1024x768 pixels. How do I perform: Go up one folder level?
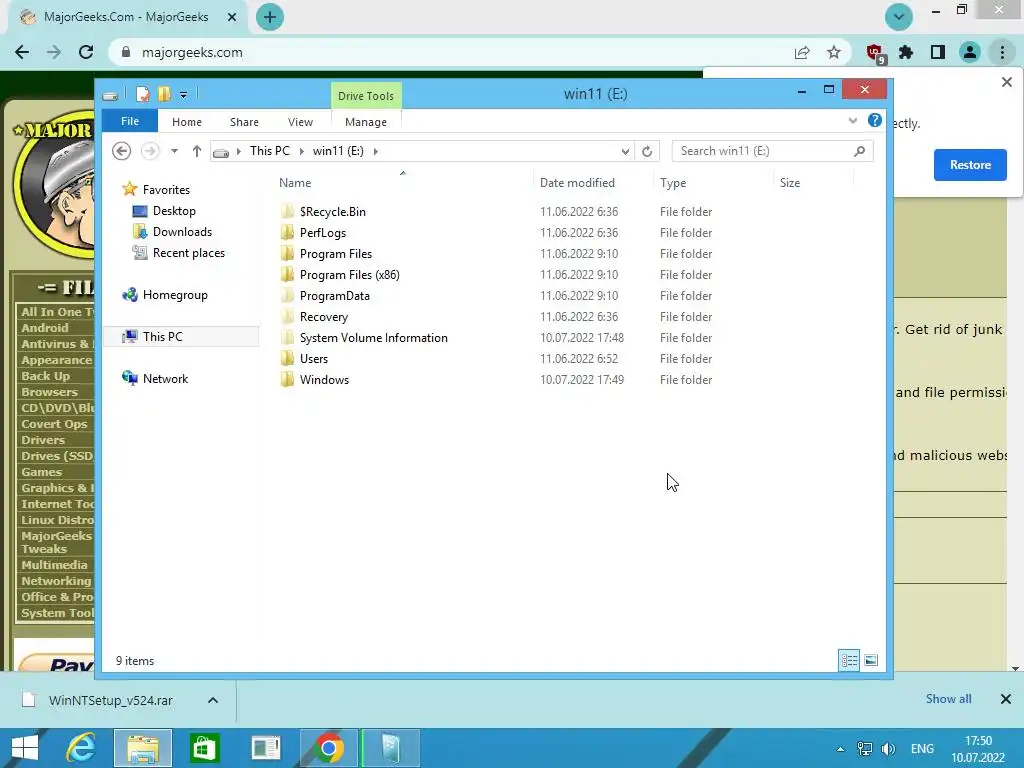[197, 151]
